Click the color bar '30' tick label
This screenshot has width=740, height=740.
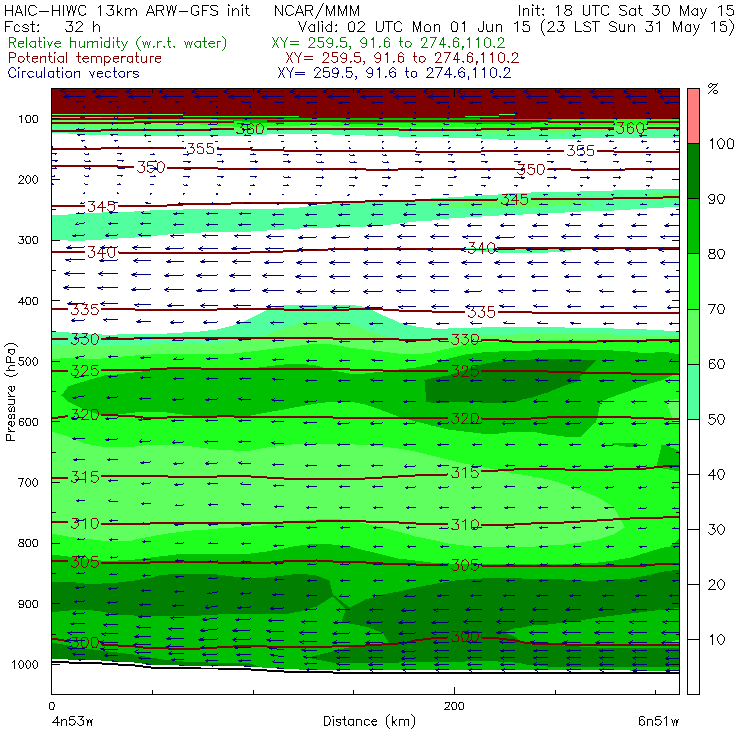click(x=716, y=530)
